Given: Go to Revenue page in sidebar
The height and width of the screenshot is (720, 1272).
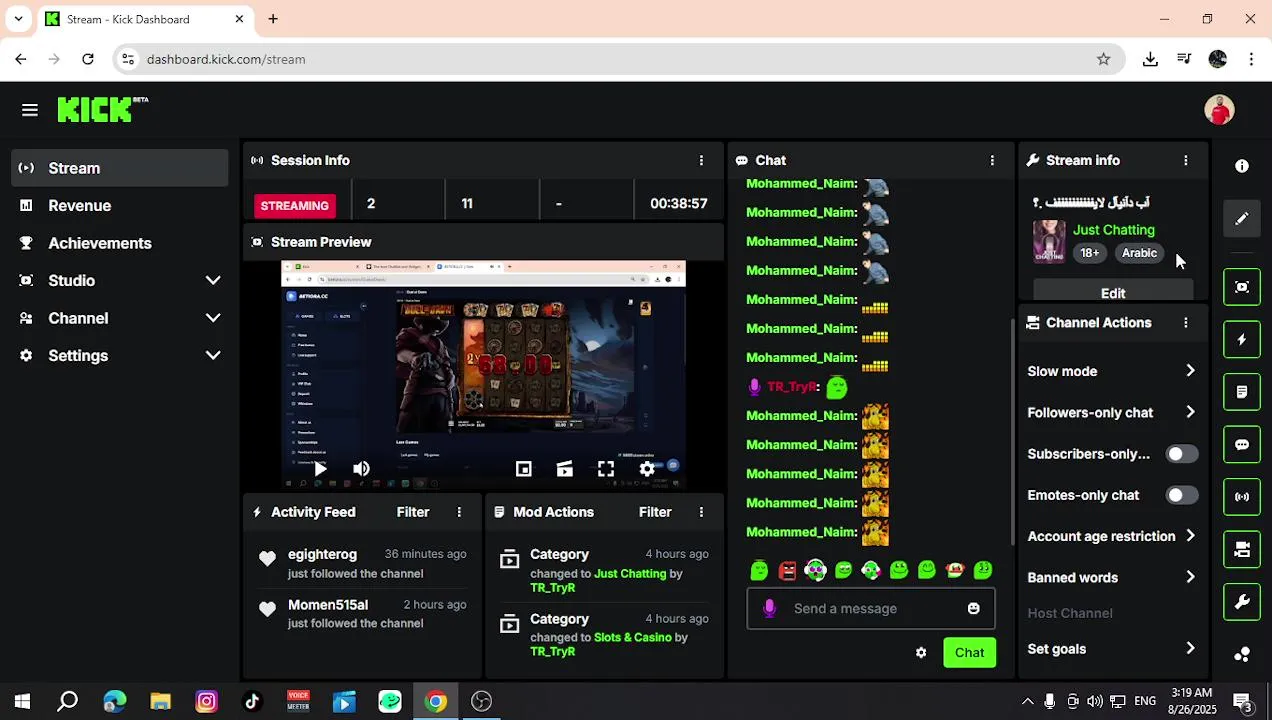Looking at the screenshot, I should 120,206.
